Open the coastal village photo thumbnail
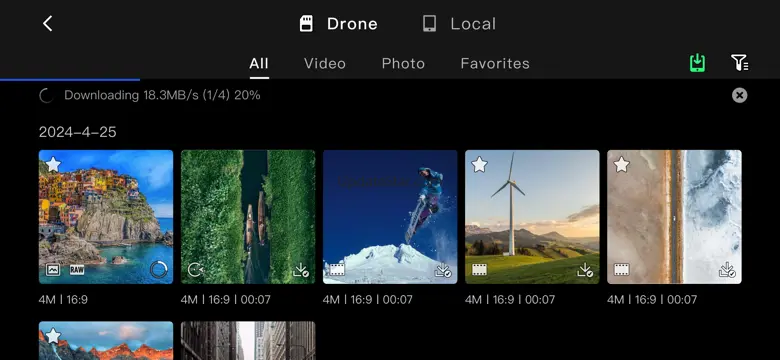 click(106, 217)
